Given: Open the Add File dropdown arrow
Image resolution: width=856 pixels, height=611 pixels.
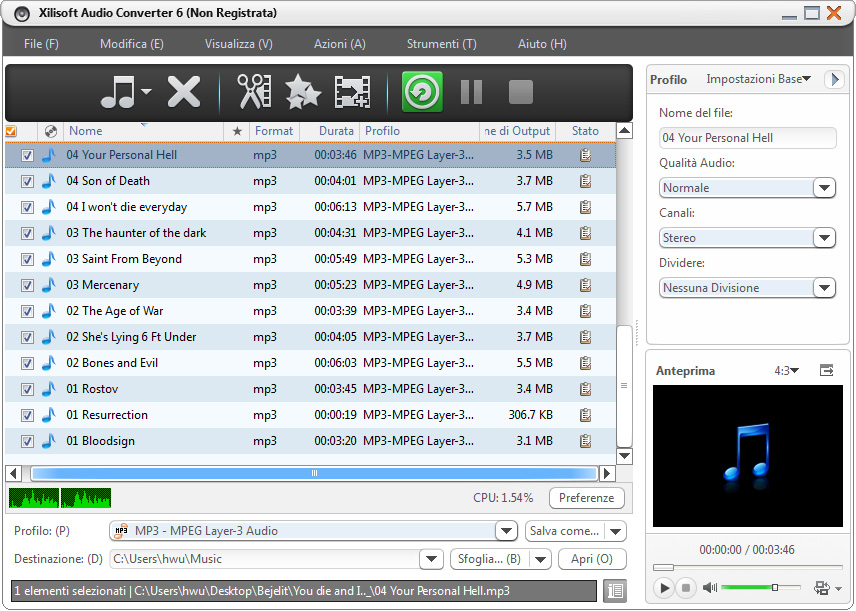Looking at the screenshot, I should 146,92.
